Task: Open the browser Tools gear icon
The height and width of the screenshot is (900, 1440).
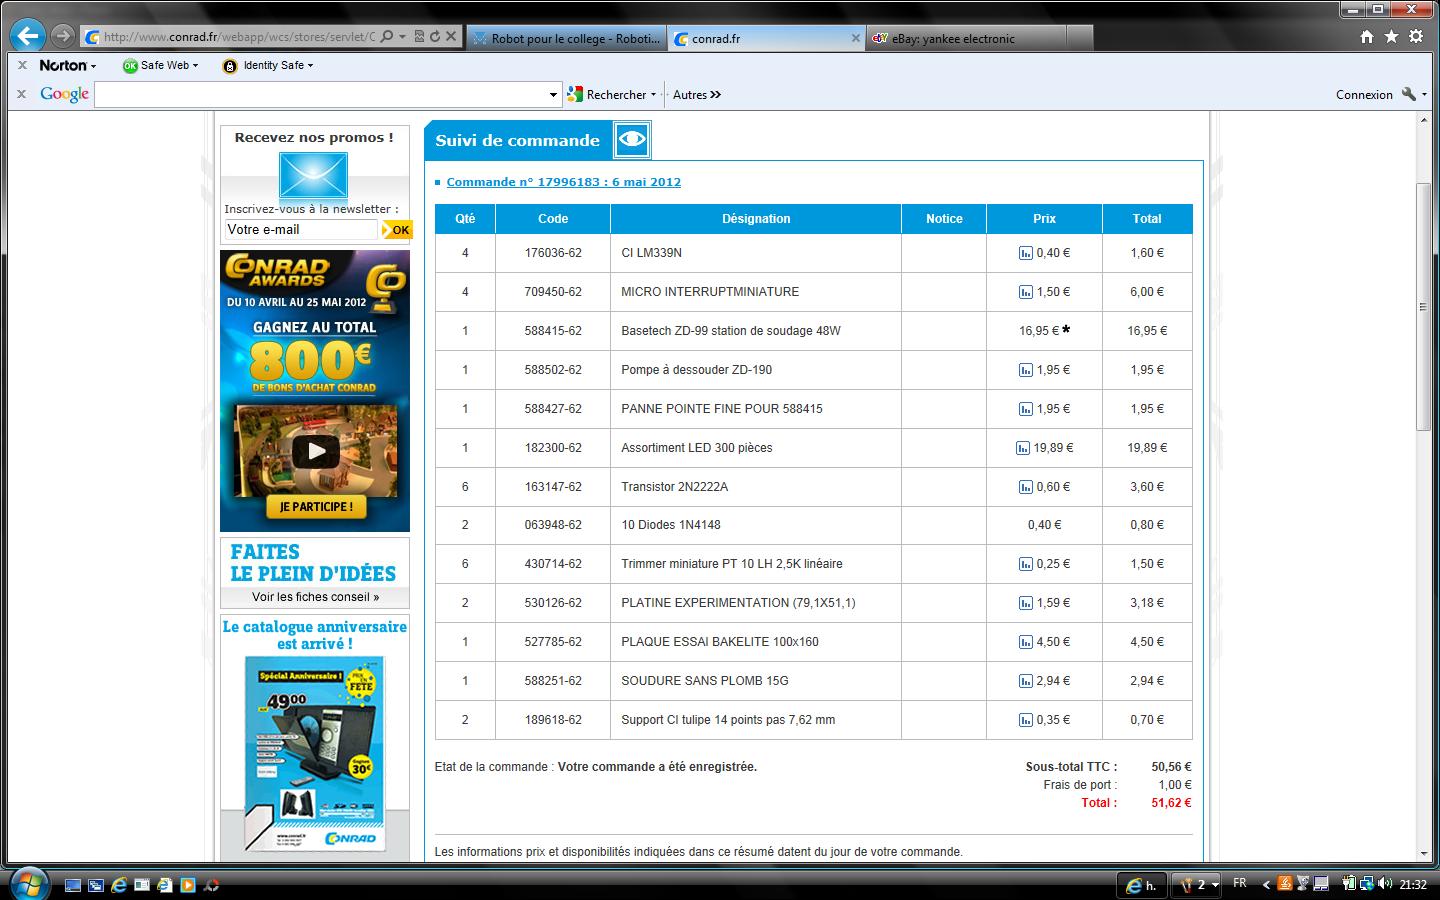Action: click(x=1416, y=37)
